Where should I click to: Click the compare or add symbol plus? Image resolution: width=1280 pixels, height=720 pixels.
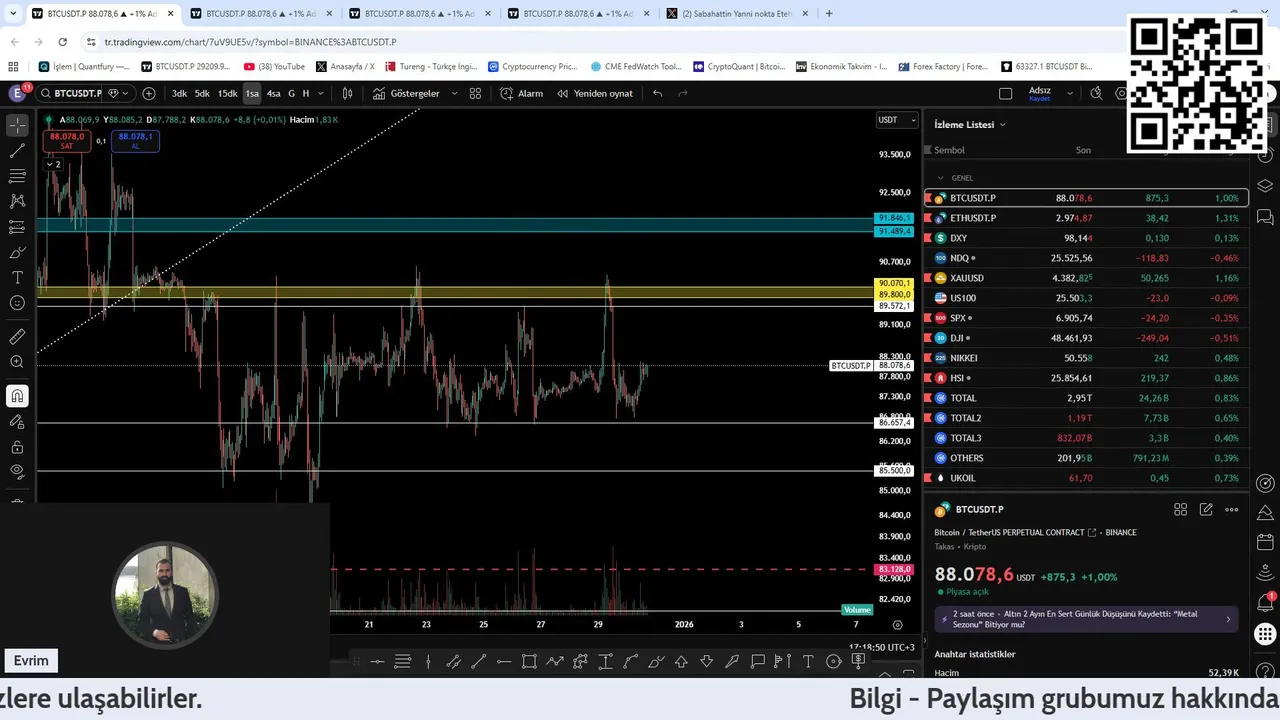[149, 93]
